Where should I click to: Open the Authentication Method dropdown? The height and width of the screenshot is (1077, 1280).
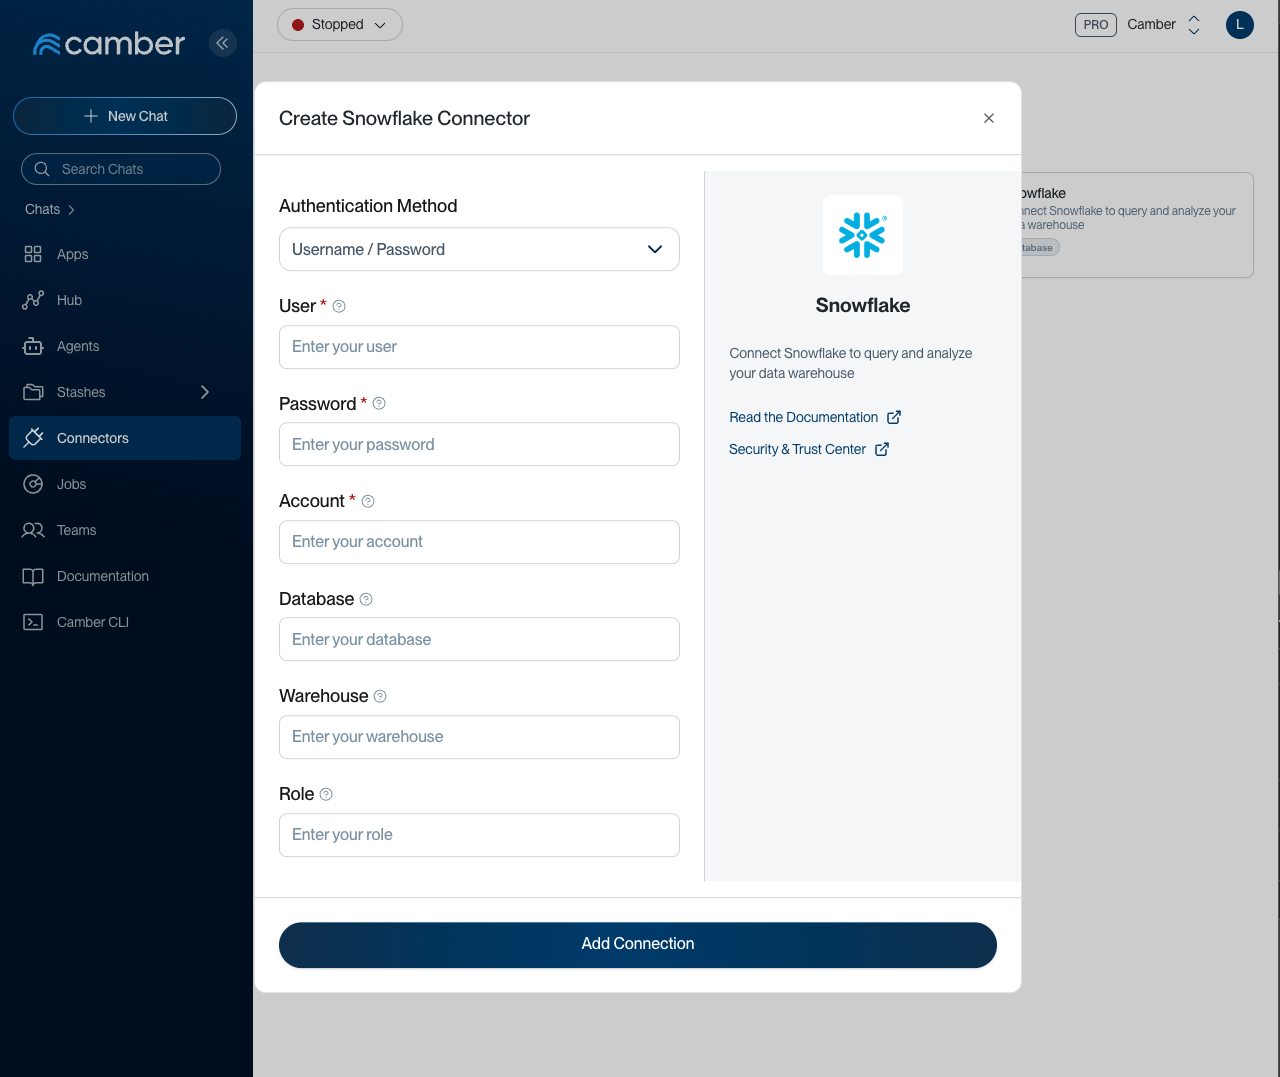pos(479,249)
